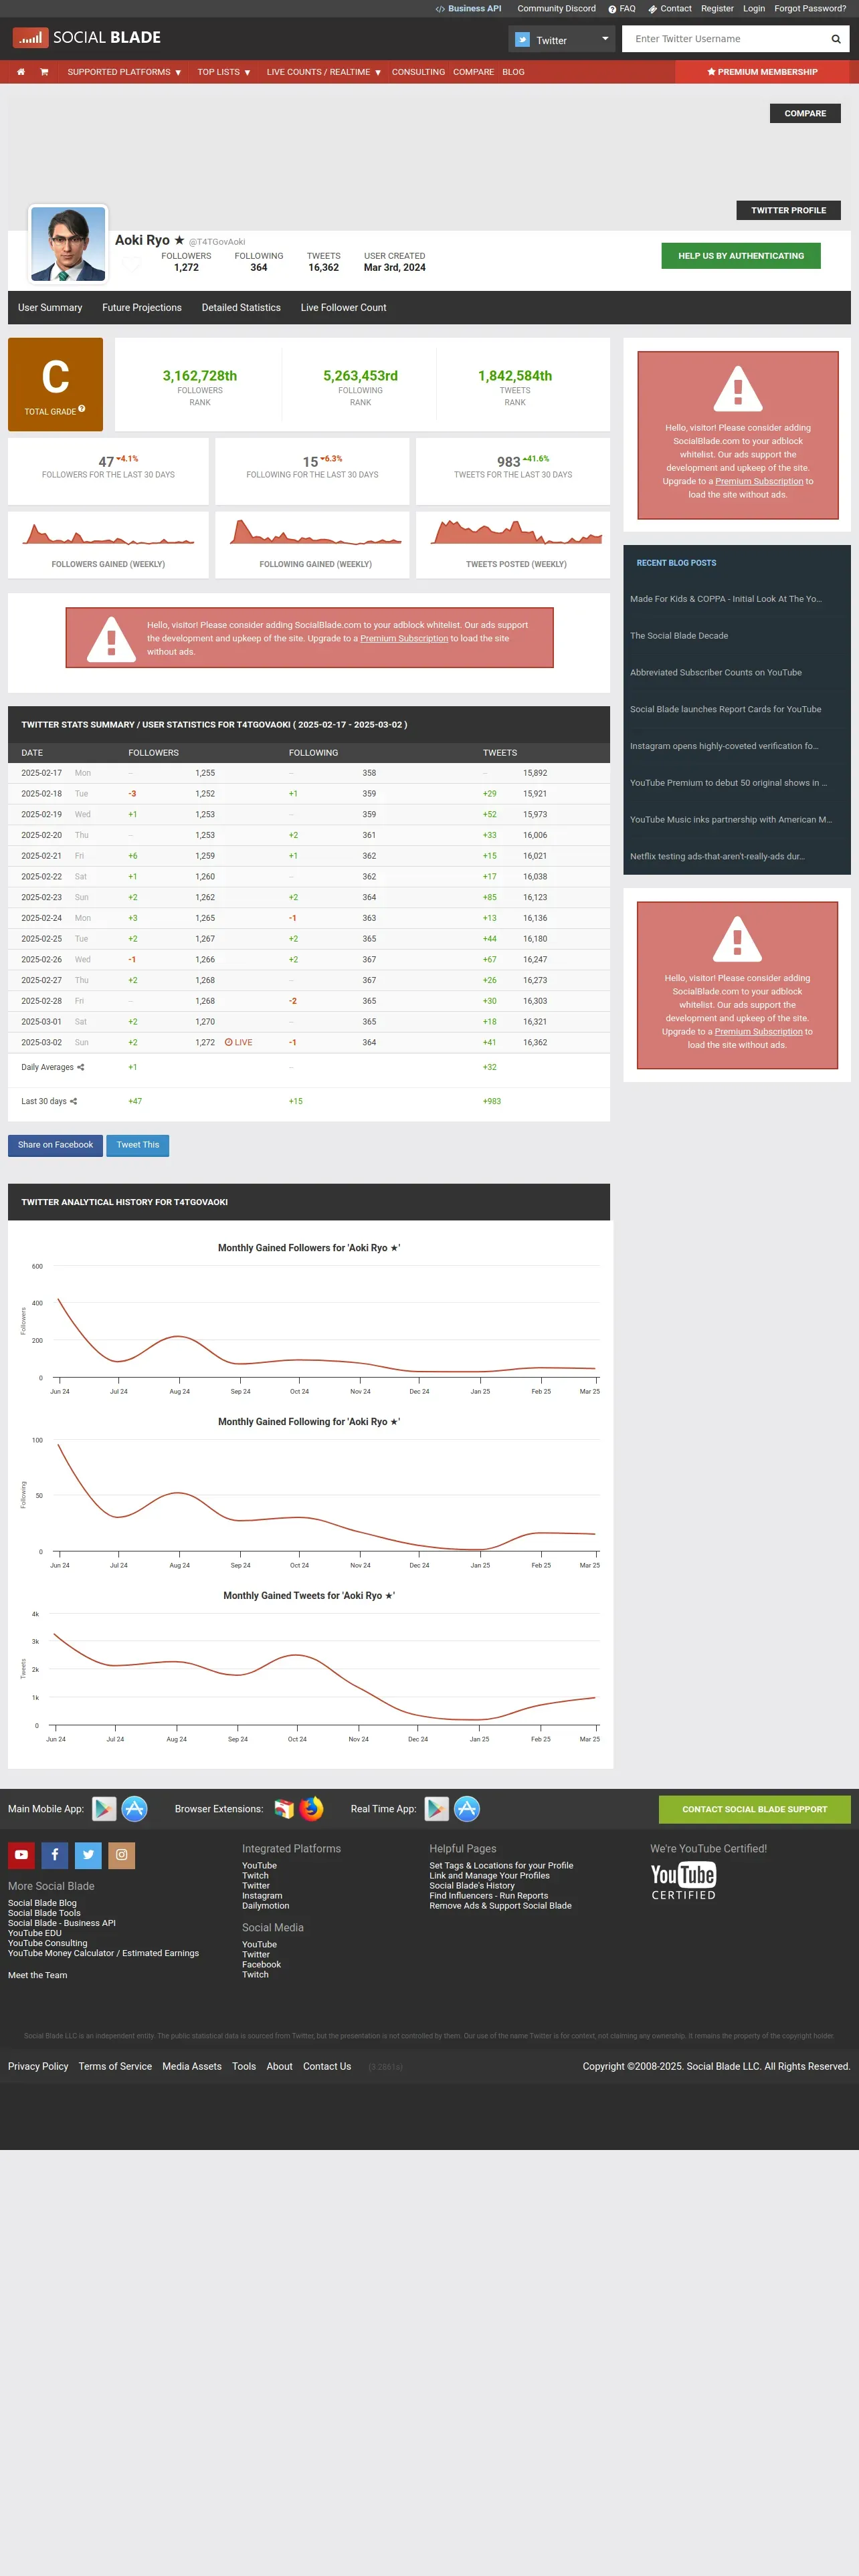Open Consulting from the navbar
Screen dimensions: 859x2576
[418, 72]
